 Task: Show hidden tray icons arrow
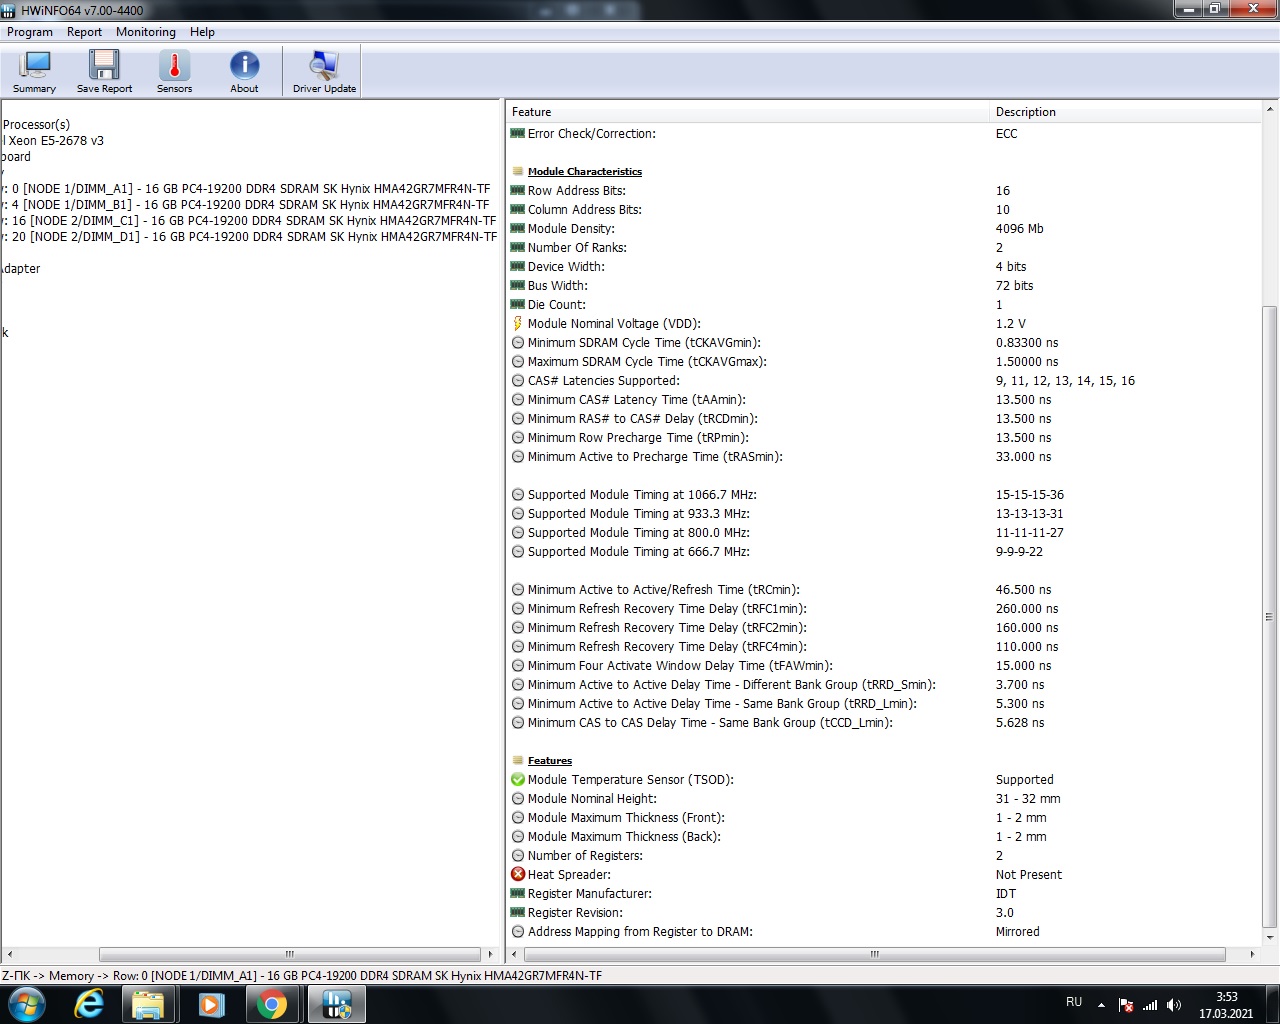(x=1101, y=1005)
